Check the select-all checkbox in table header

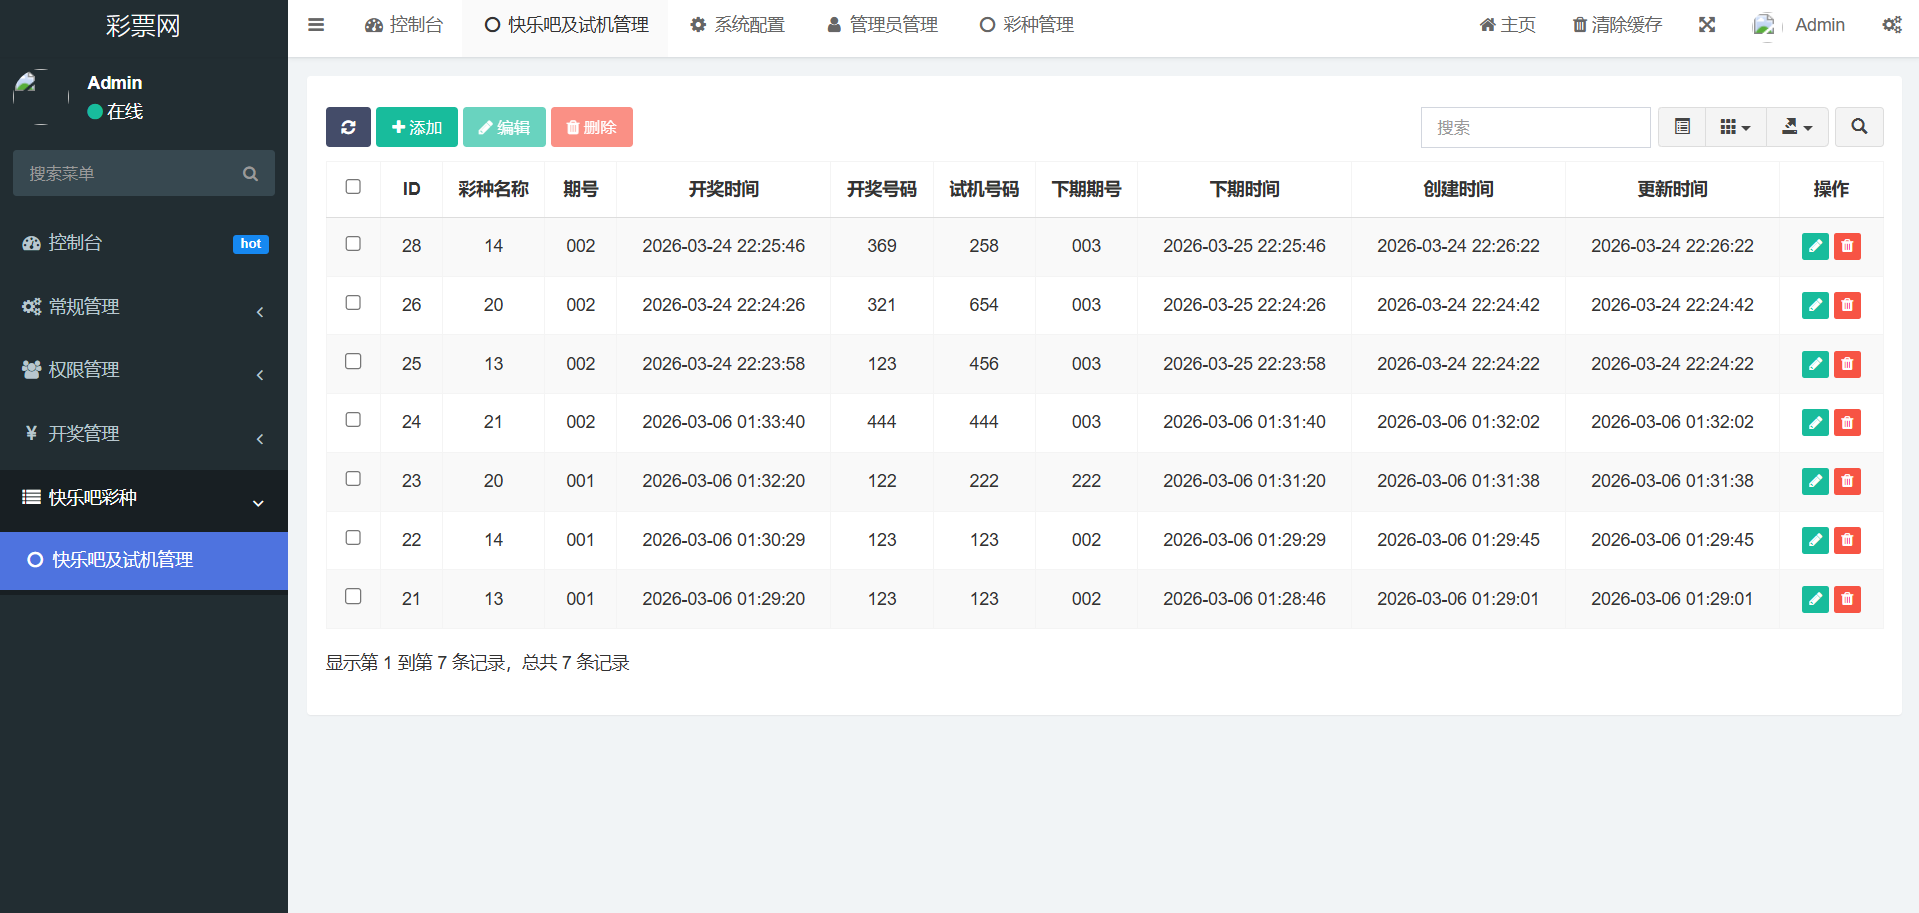pyautogui.click(x=353, y=187)
